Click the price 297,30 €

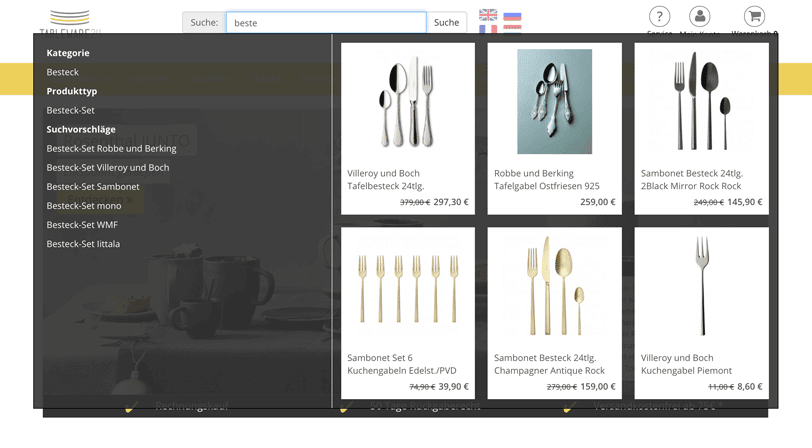click(x=451, y=202)
